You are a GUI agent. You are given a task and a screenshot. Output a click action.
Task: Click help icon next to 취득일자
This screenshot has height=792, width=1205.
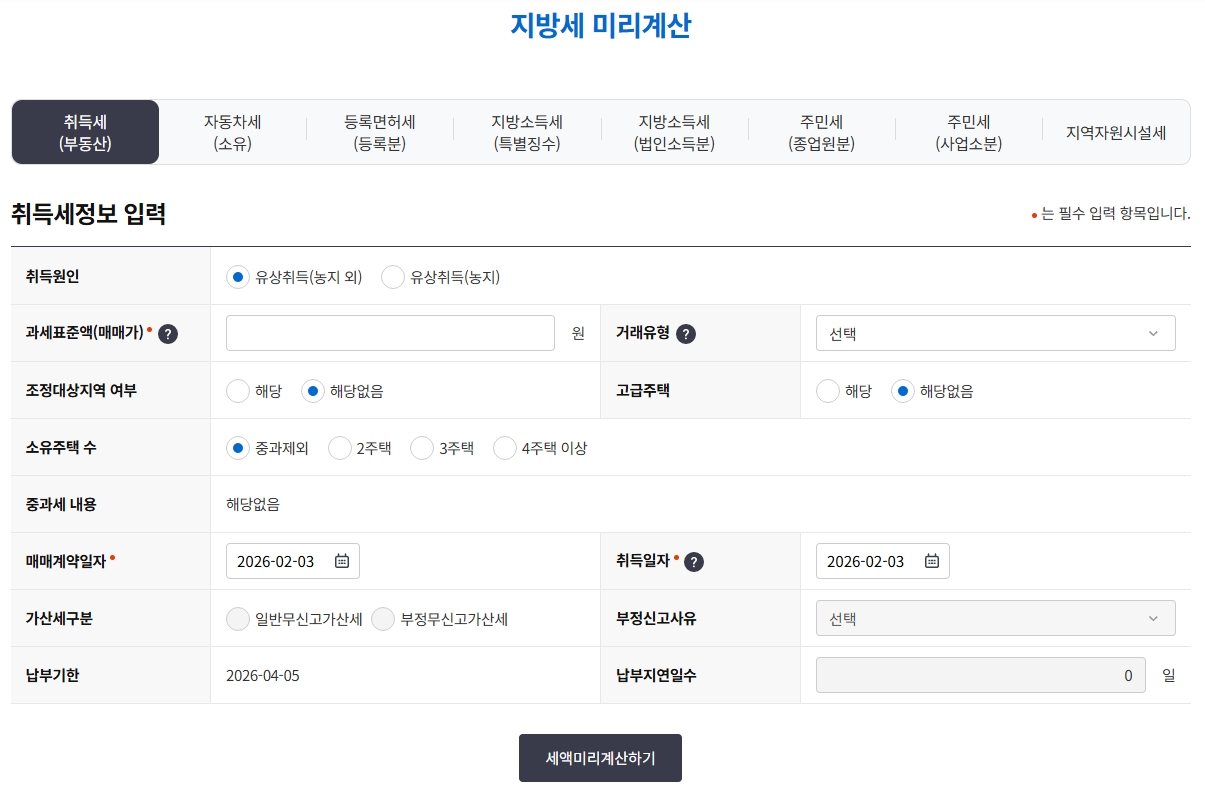694,562
